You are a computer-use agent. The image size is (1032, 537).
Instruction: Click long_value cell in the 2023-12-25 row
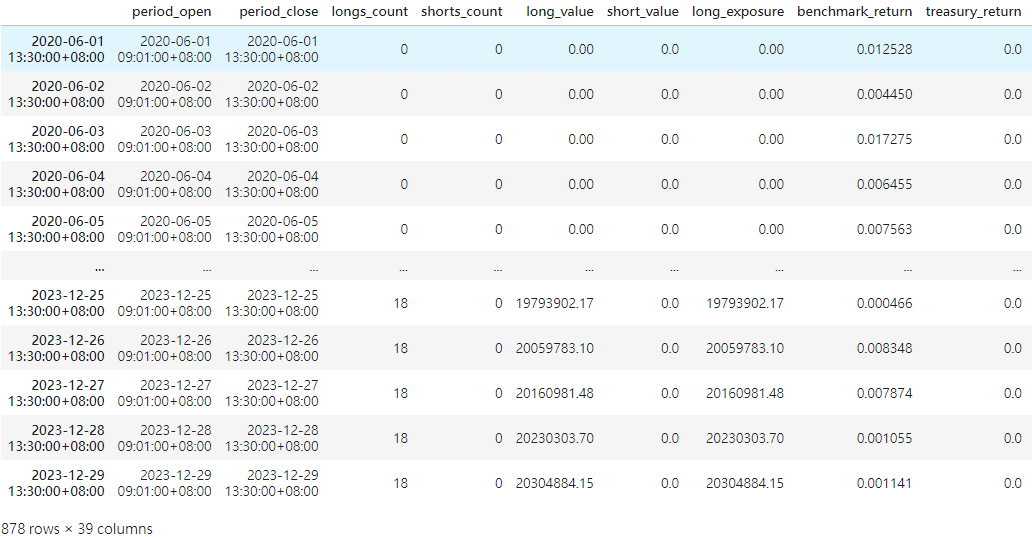555,303
